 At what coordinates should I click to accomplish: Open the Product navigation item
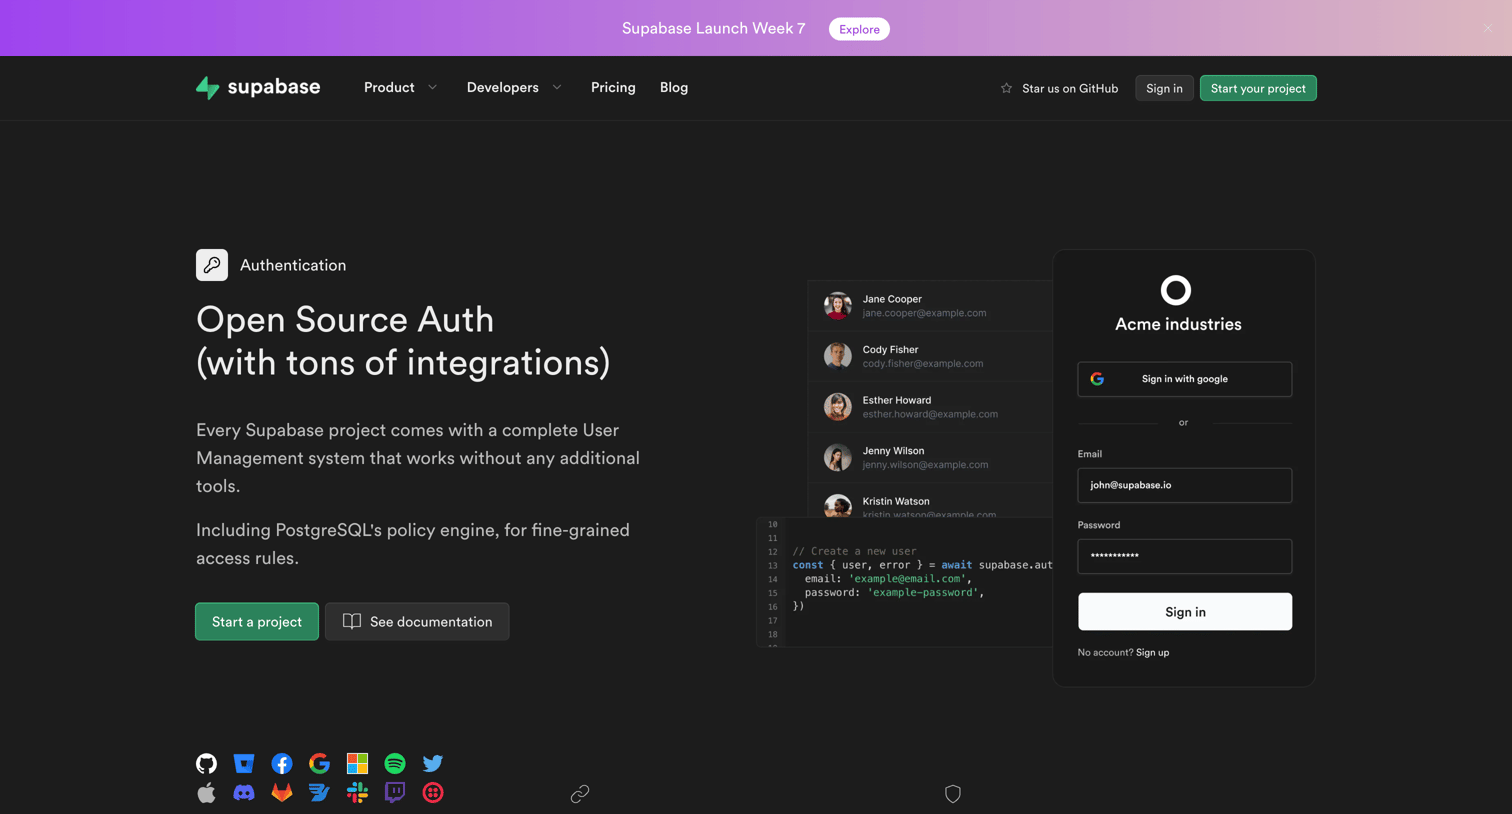pos(389,88)
